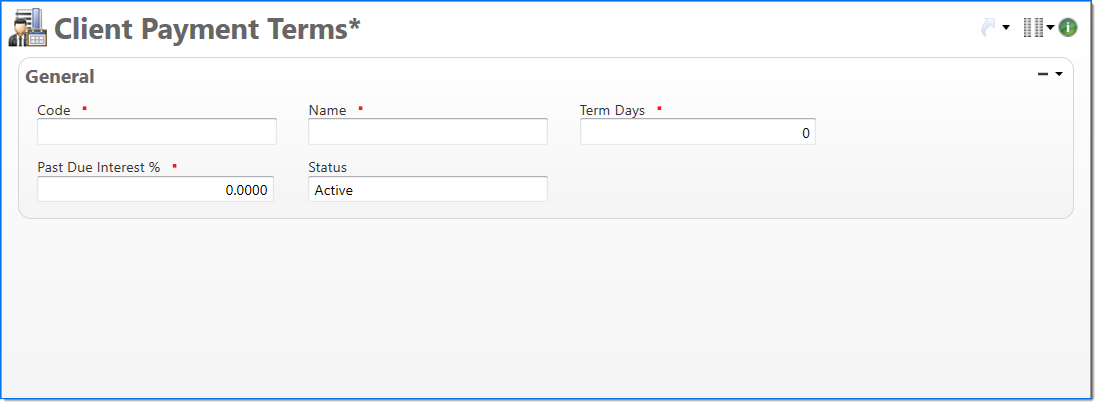Open the Status field showing Active
The width and height of the screenshot is (1098, 405).
coord(428,189)
